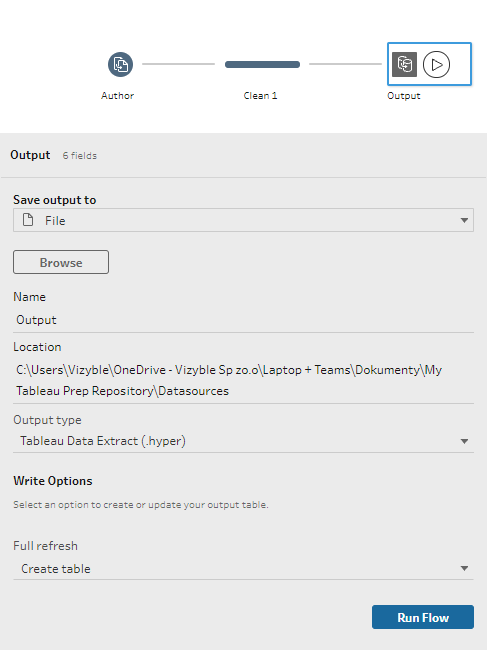The width and height of the screenshot is (487, 650).
Task: Click the Browse button
Action: point(61,262)
